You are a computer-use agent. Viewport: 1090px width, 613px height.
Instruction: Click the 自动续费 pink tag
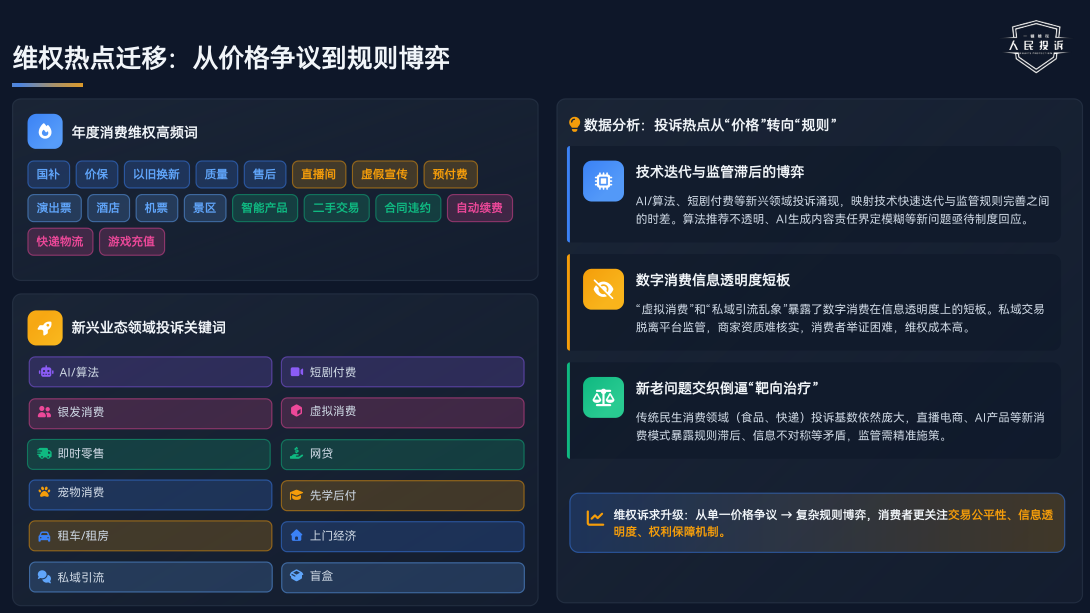[480, 208]
